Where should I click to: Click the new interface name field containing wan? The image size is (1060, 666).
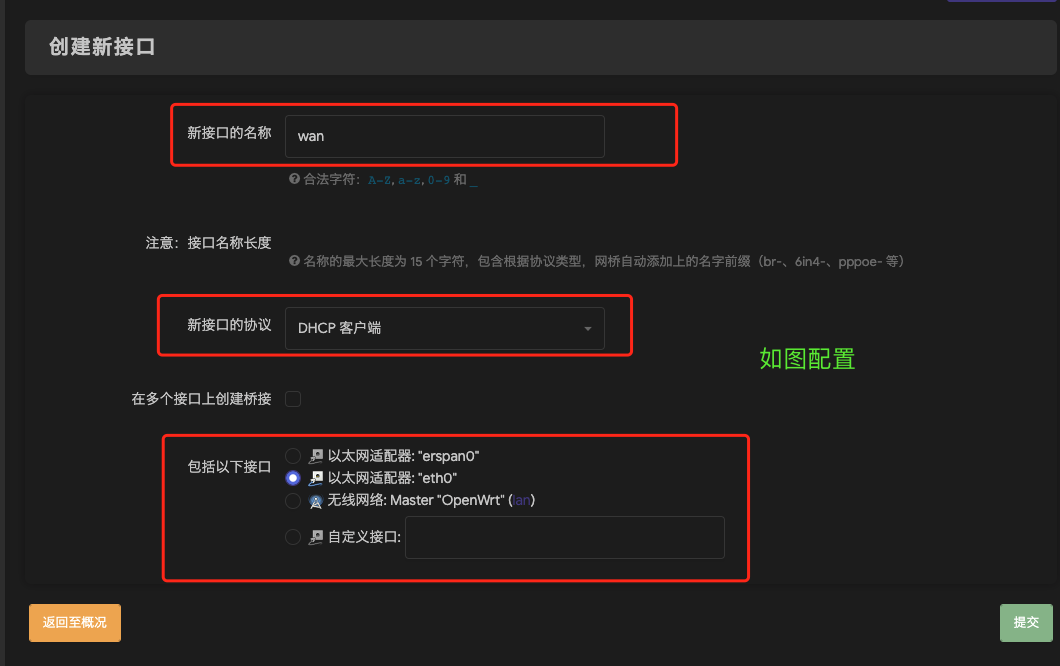[x=445, y=136]
